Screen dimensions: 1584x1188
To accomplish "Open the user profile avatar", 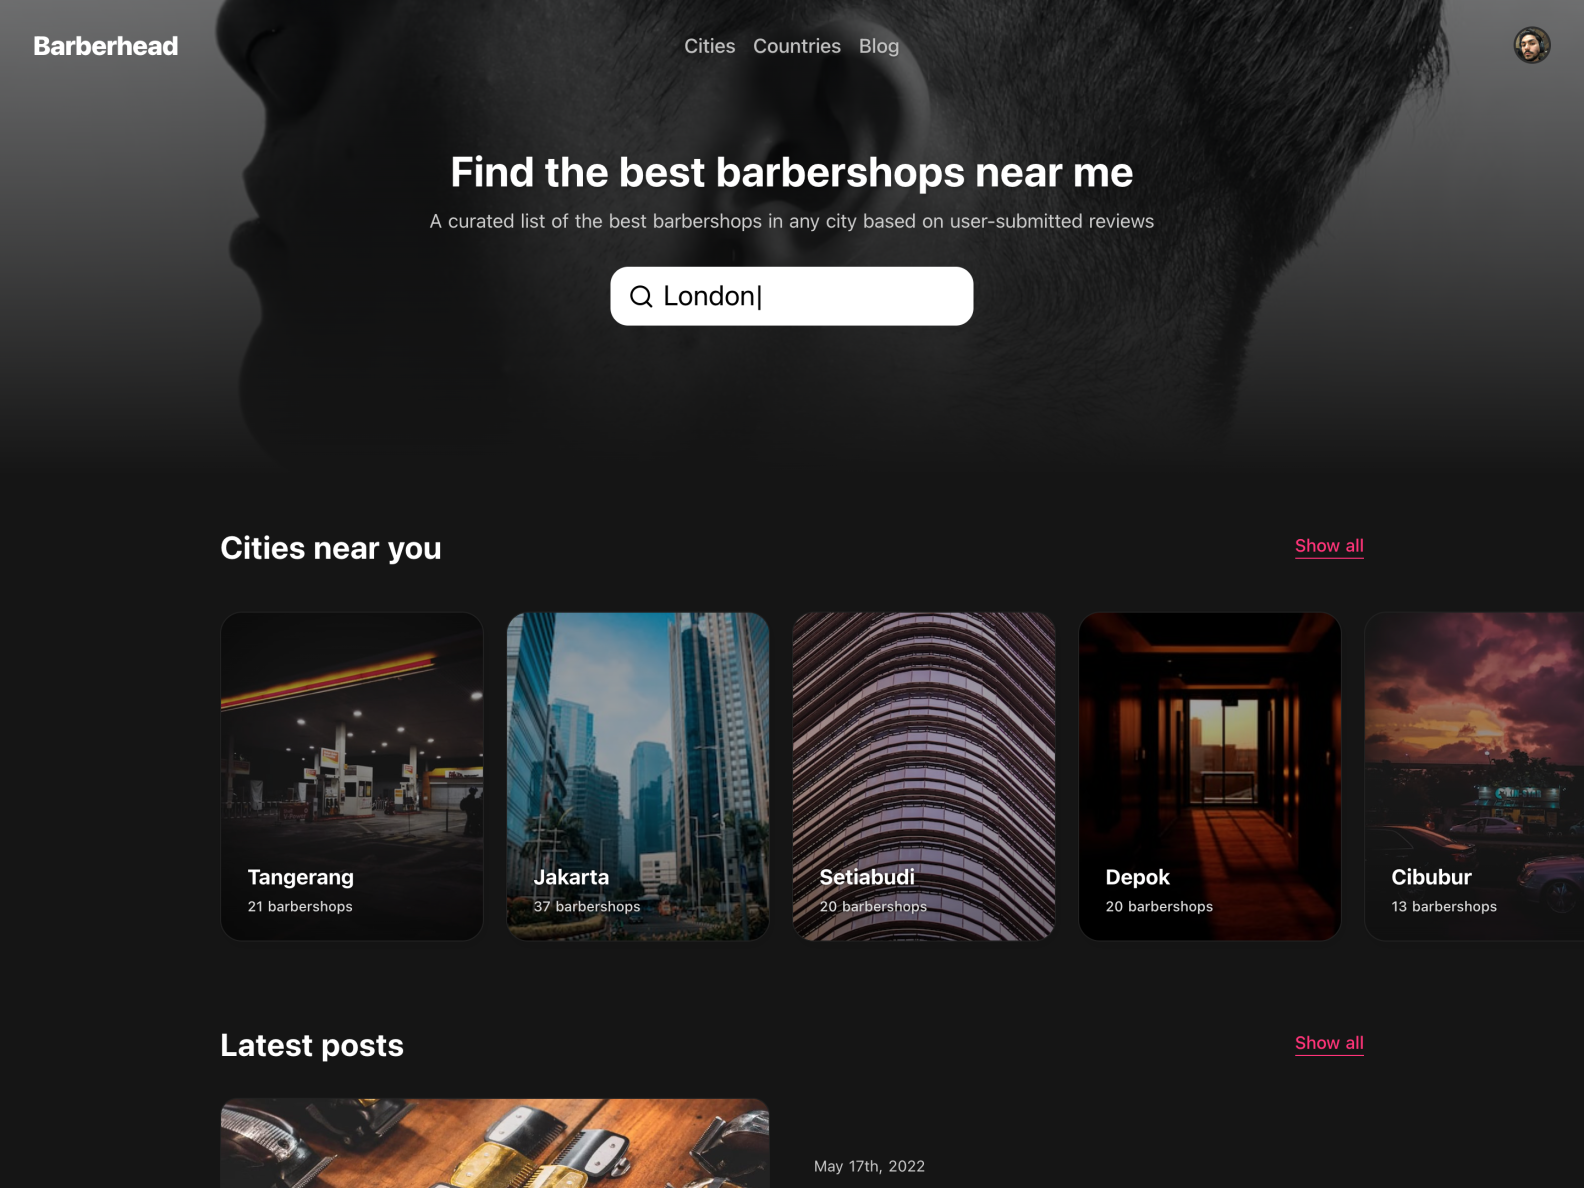I will click(1531, 45).
